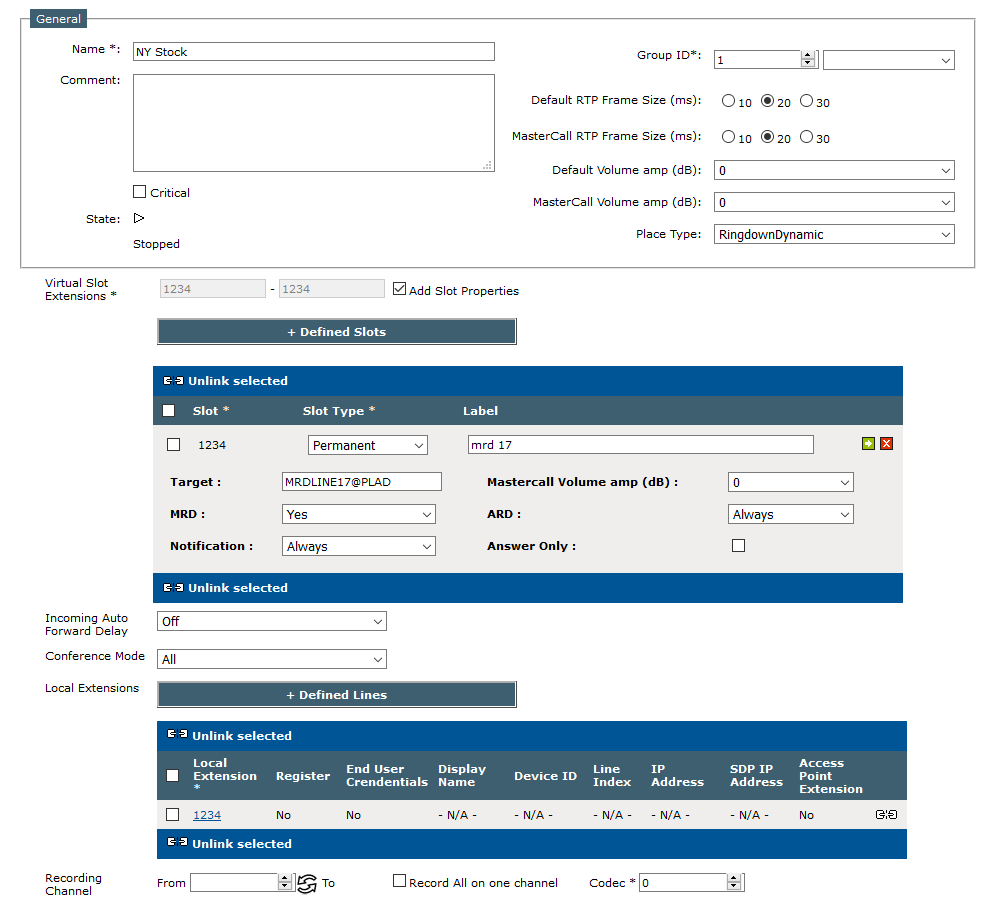Click link icon at end of 1234 extension row

pos(885,814)
